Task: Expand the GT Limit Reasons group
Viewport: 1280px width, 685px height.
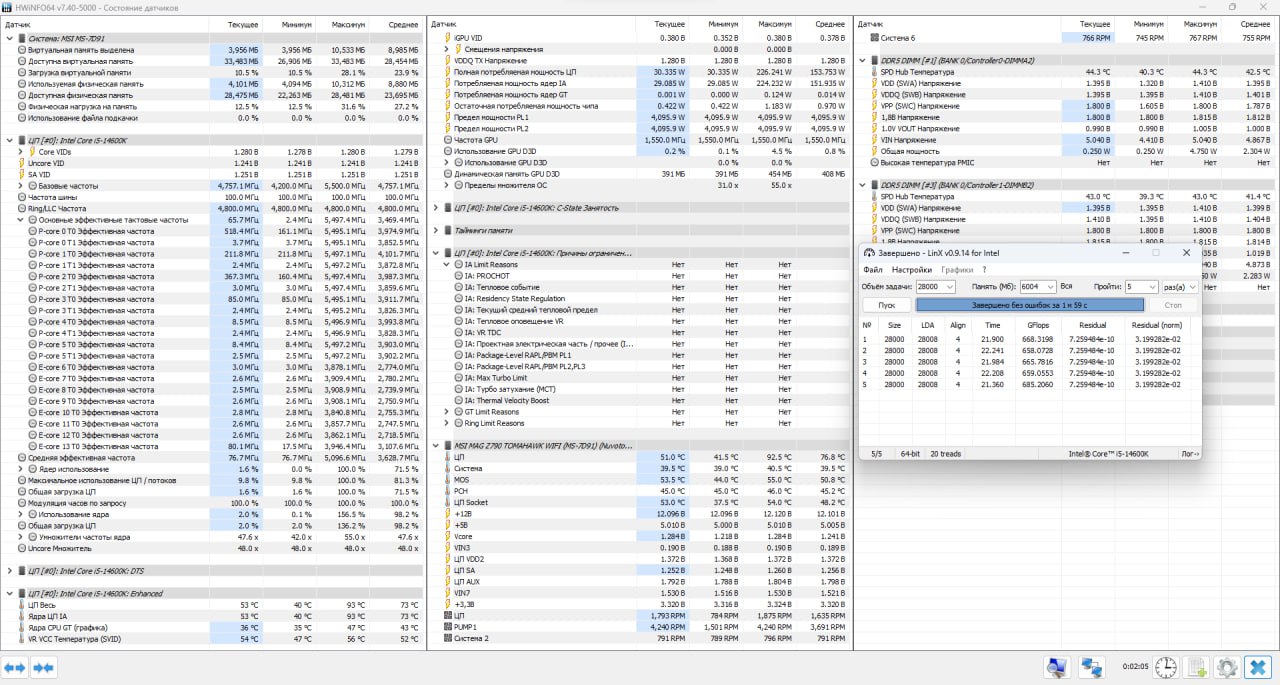Action: [x=447, y=412]
